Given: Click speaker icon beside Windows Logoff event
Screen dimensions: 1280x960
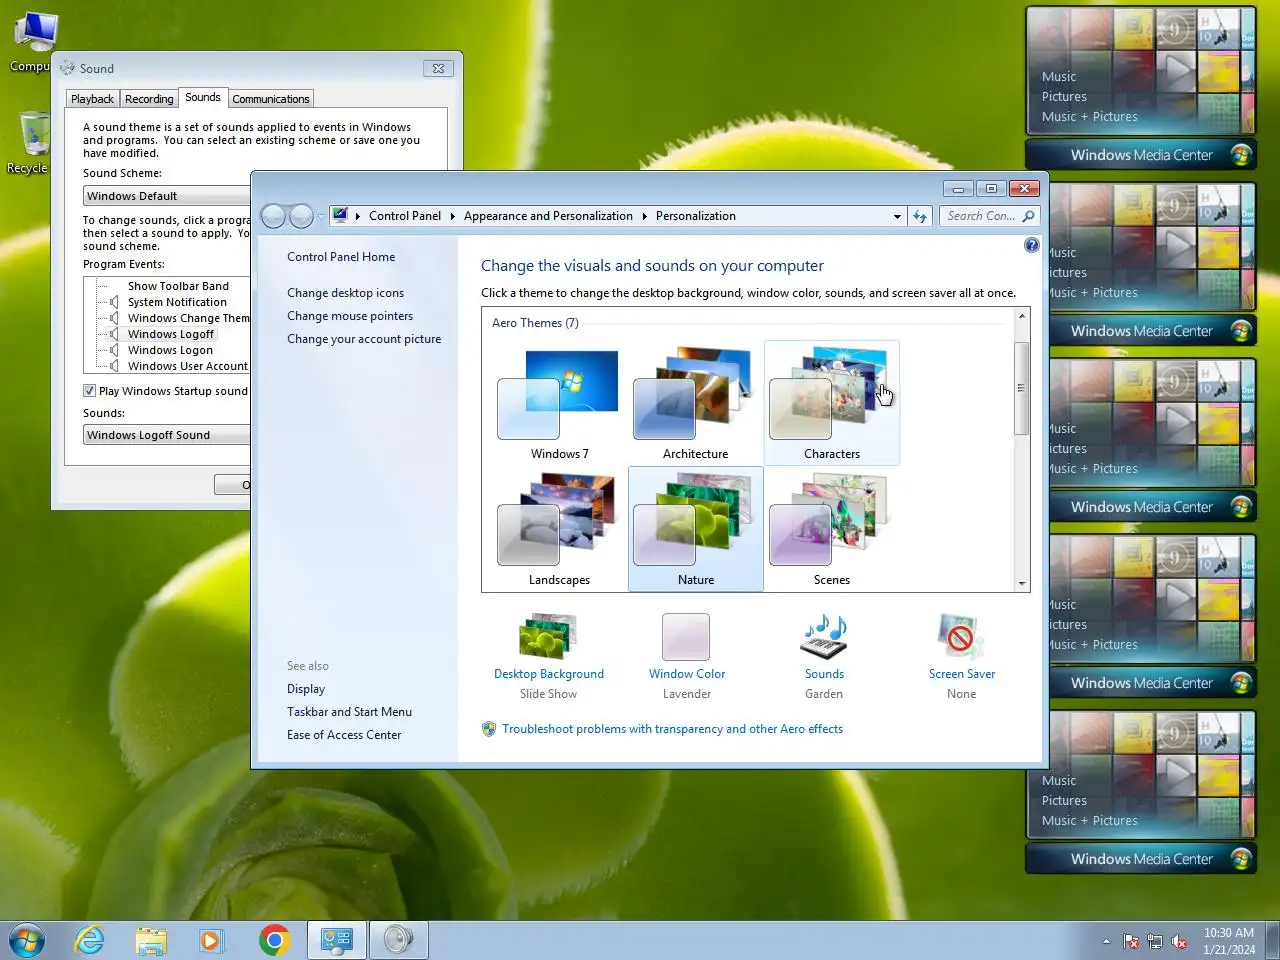Looking at the screenshot, I should 114,334.
